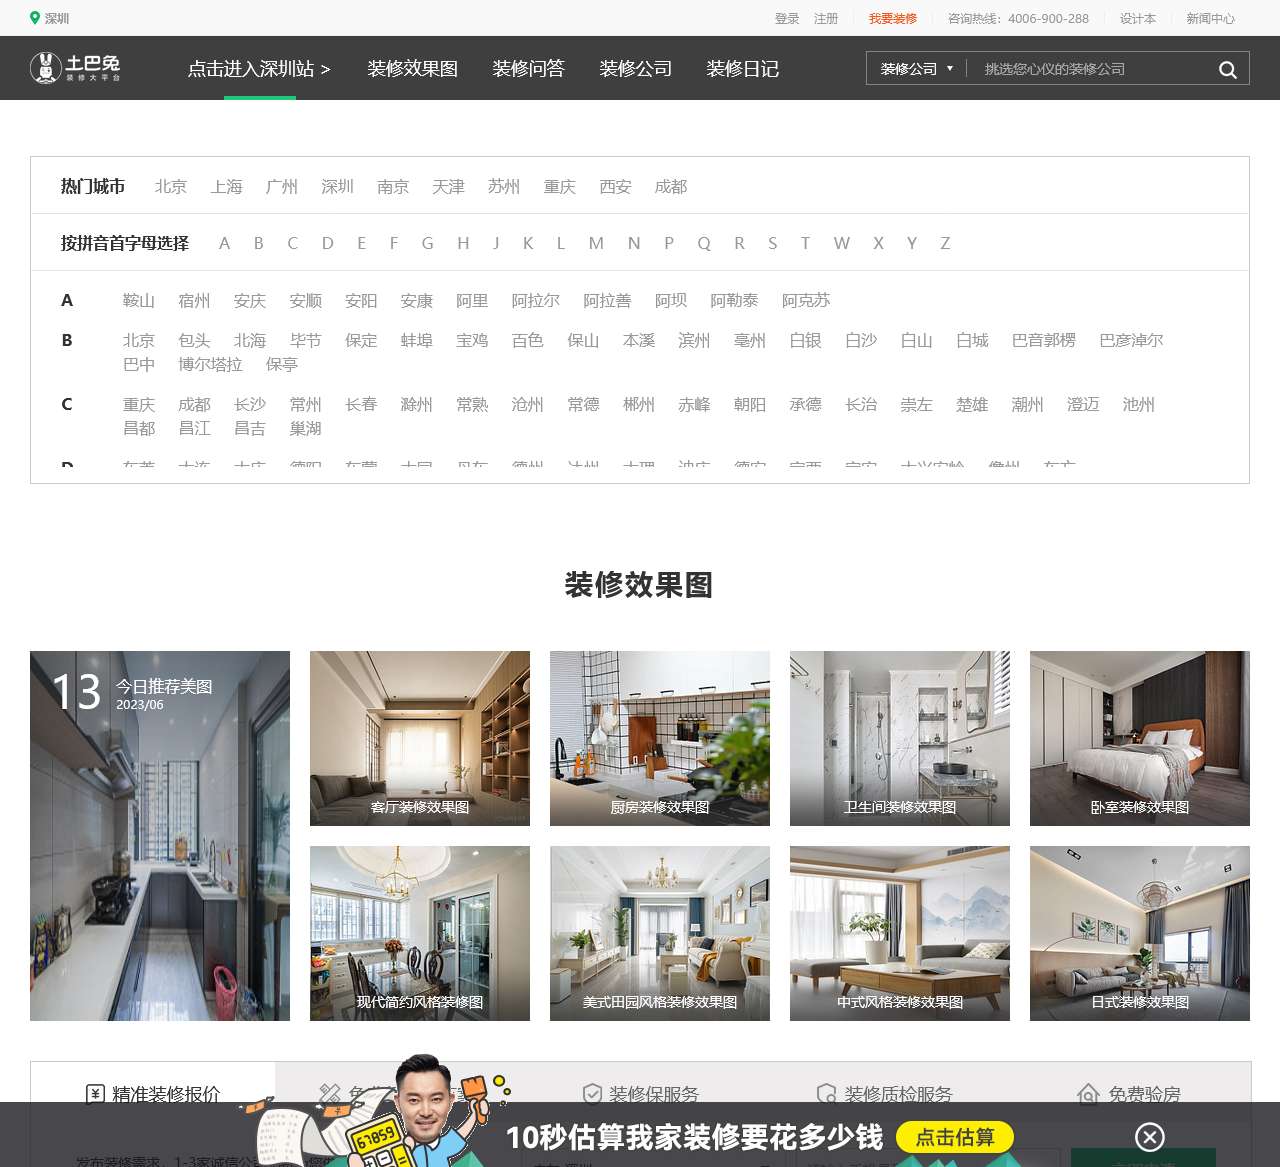Click the hotline number 4006-900-288
This screenshot has height=1167, width=1280.
pos(1048,18)
